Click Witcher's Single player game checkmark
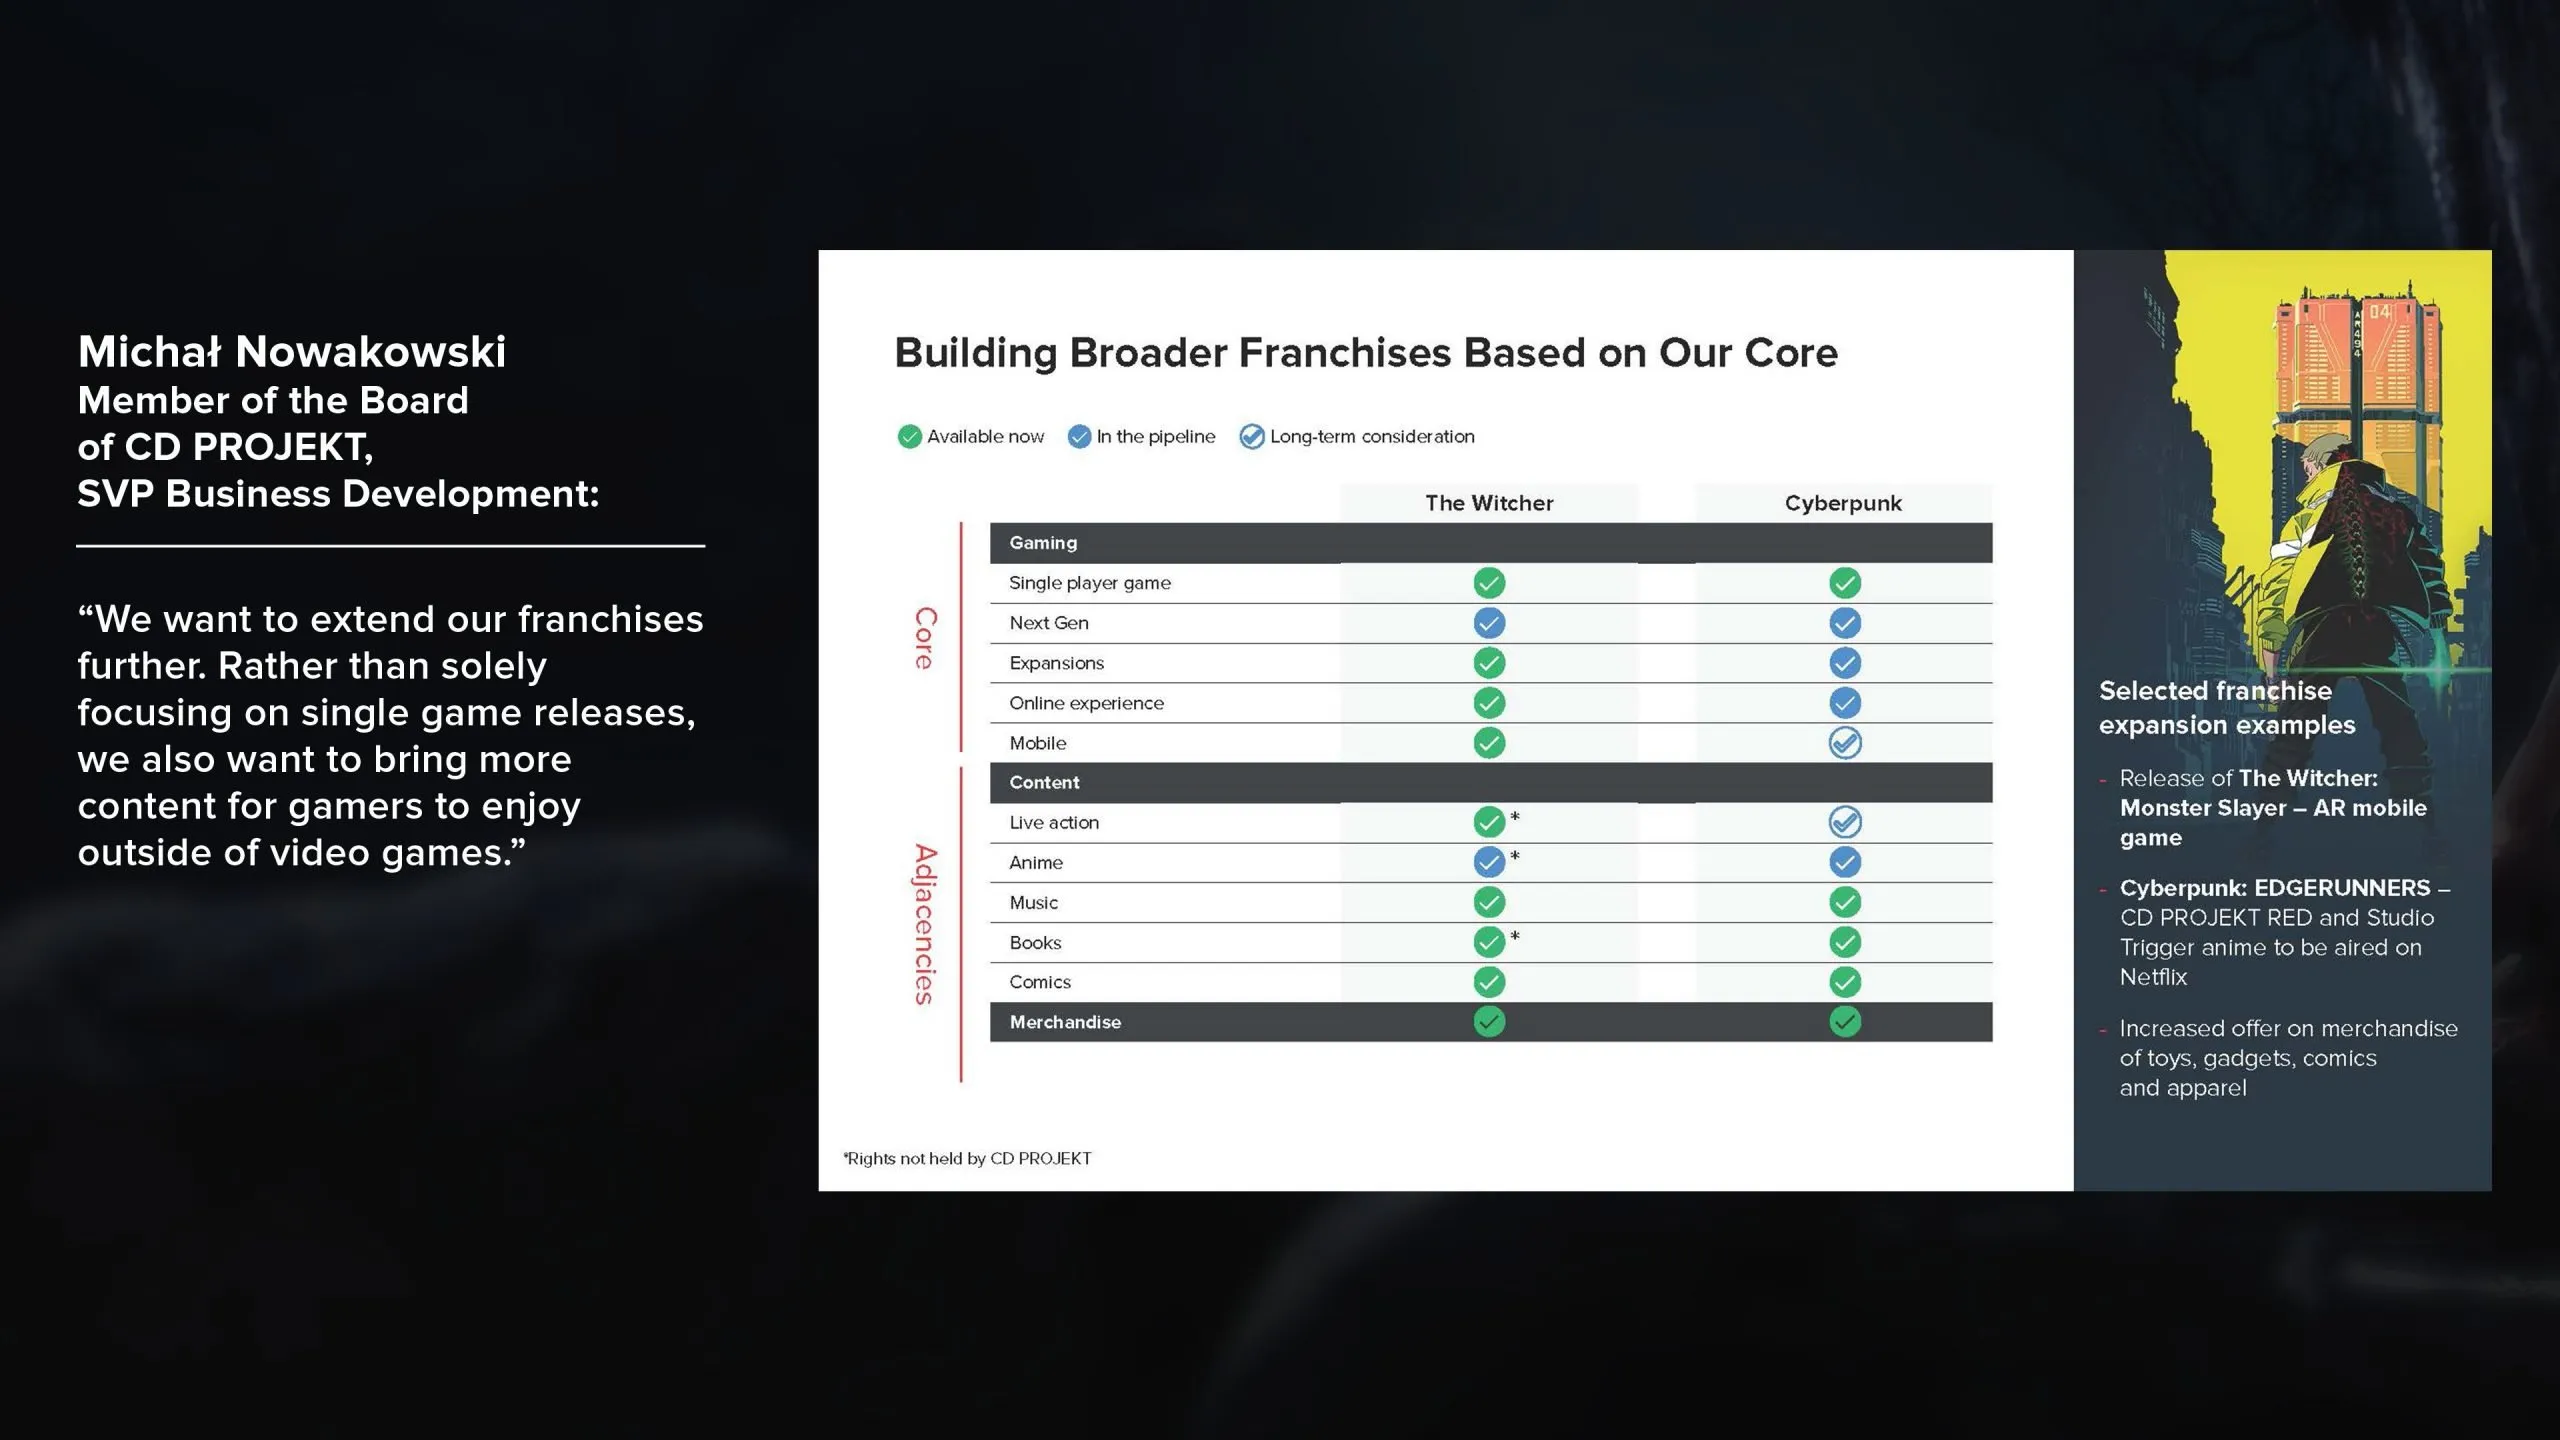This screenshot has height=1440, width=2560. (x=1489, y=583)
